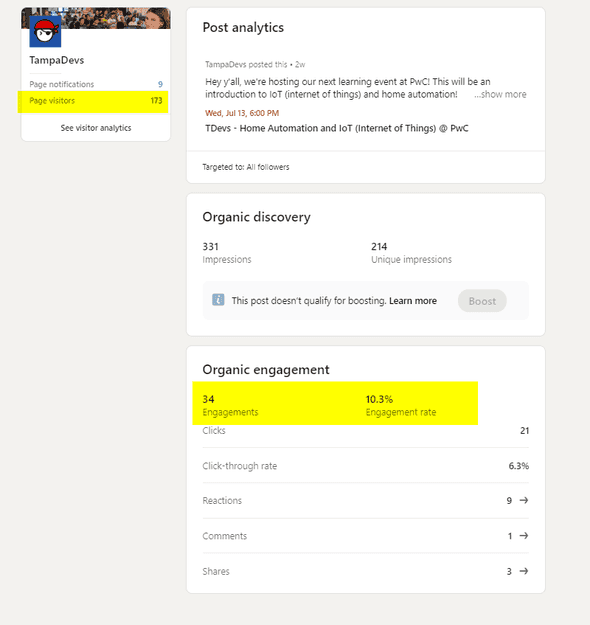Select the Page visitors row
Image resolution: width=590 pixels, height=625 pixels.
96,101
